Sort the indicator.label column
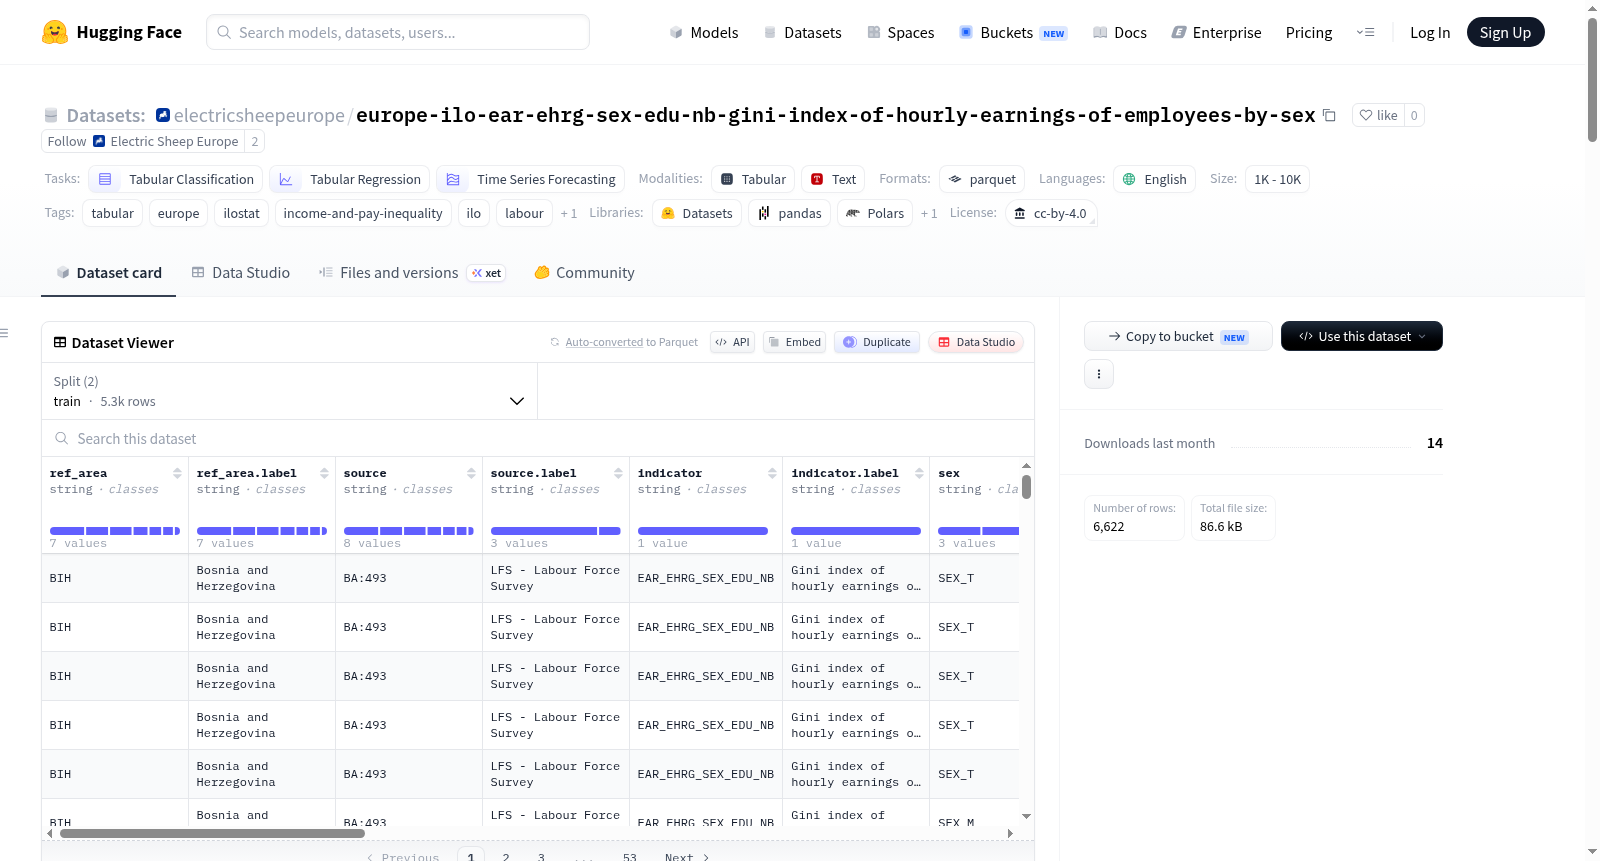This screenshot has height=861, width=1600. point(919,473)
